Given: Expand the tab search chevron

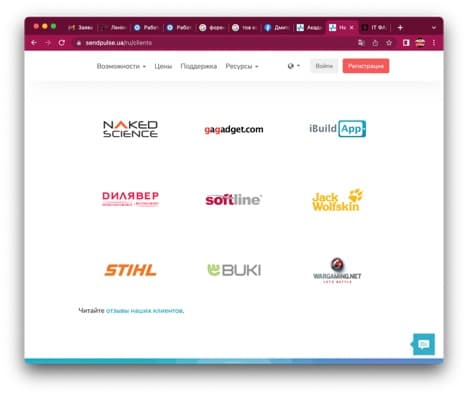Looking at the screenshot, I should point(434,28).
